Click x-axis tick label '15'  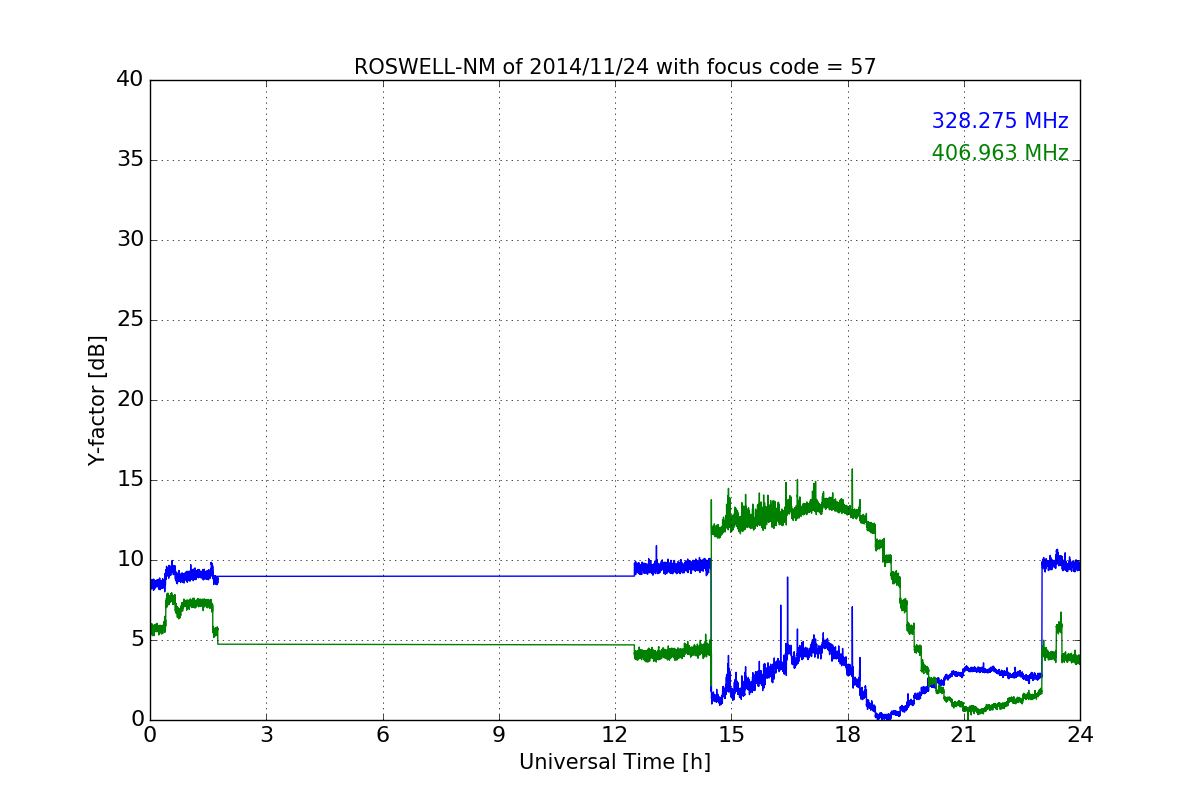[x=731, y=735]
